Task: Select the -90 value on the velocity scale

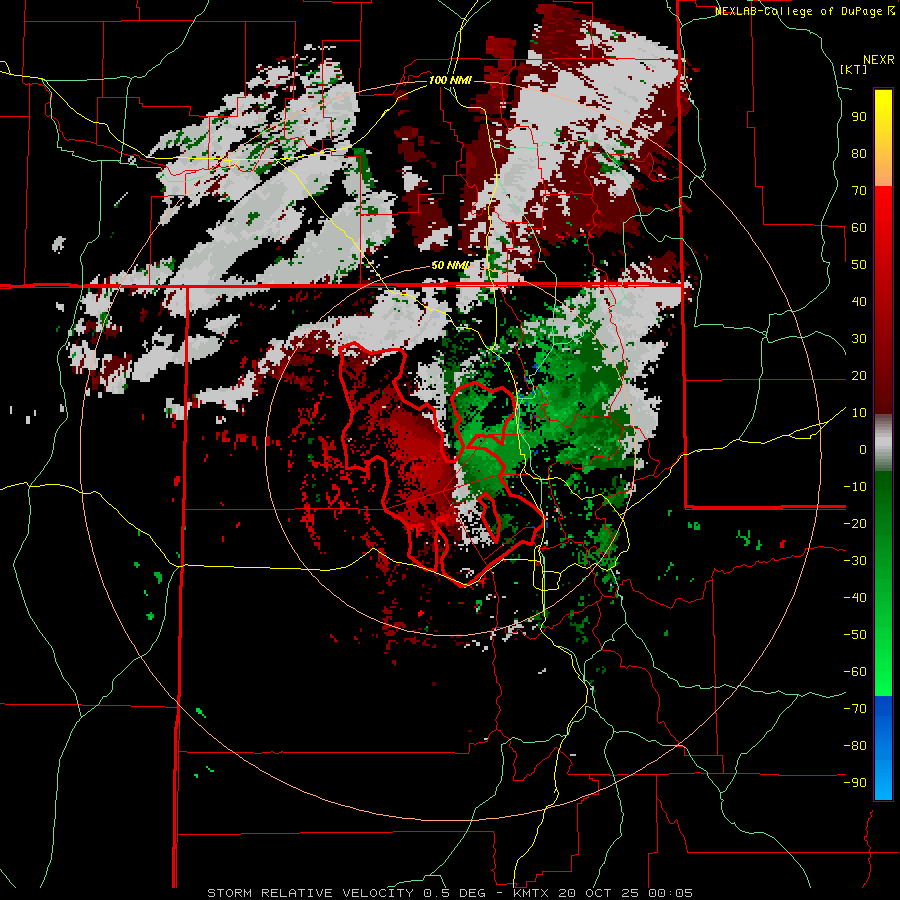Action: click(x=855, y=783)
